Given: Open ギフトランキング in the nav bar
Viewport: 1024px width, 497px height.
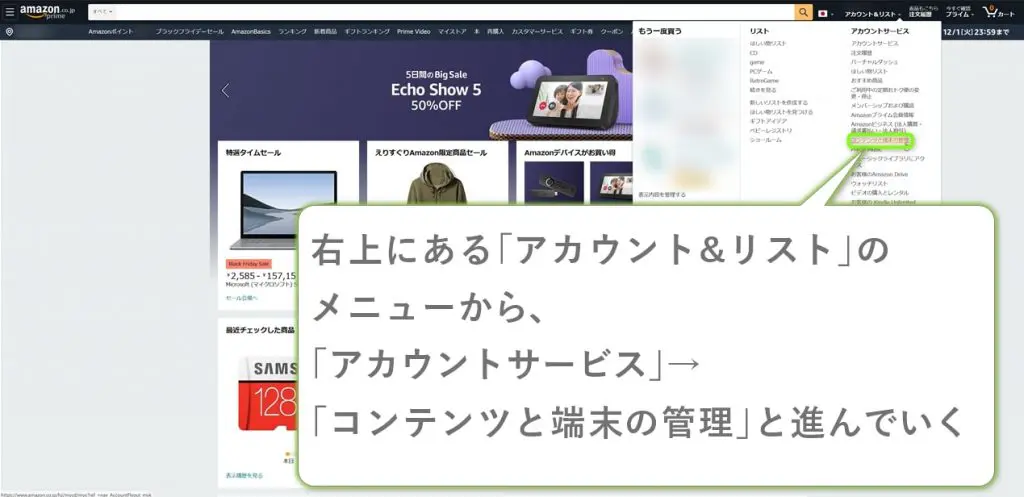Looking at the screenshot, I should [366, 31].
